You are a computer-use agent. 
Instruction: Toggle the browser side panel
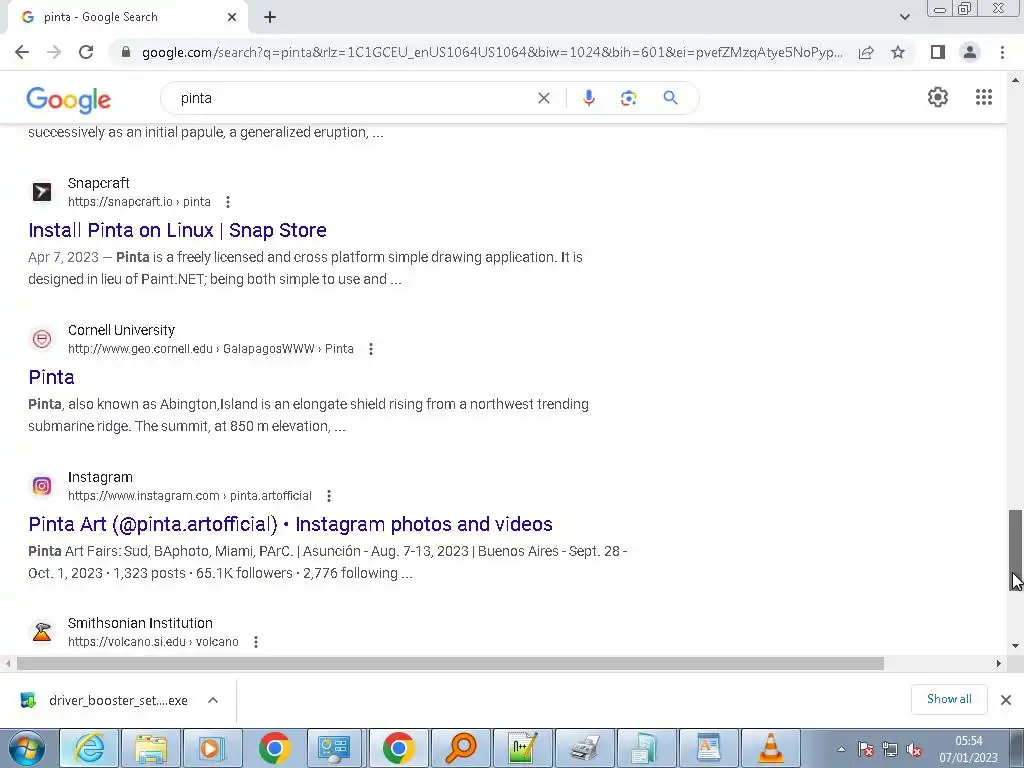938,52
